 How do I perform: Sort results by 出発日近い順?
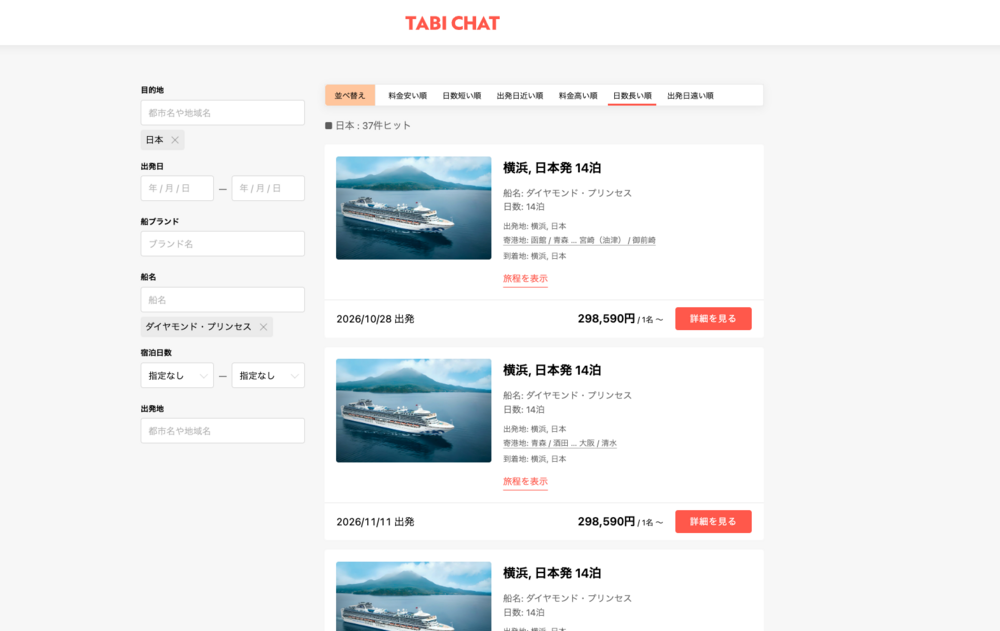click(x=520, y=94)
